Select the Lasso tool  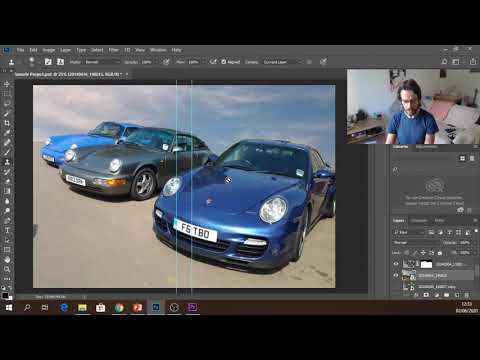(7, 104)
